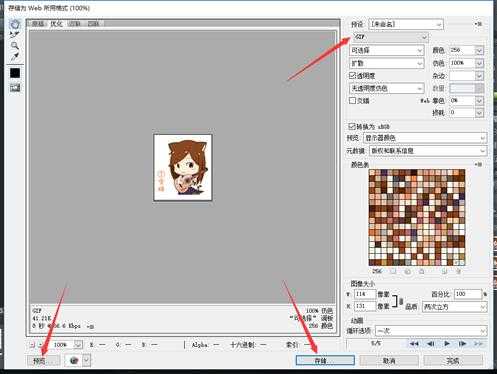Open the Web 靠色 0% snap arrow
The height and width of the screenshot is (374, 497).
pyautogui.click(x=479, y=100)
